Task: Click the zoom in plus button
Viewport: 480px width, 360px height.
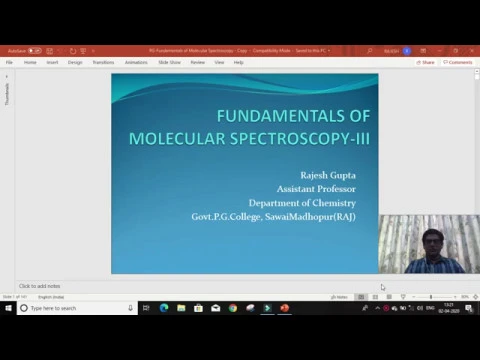Action: [455, 297]
